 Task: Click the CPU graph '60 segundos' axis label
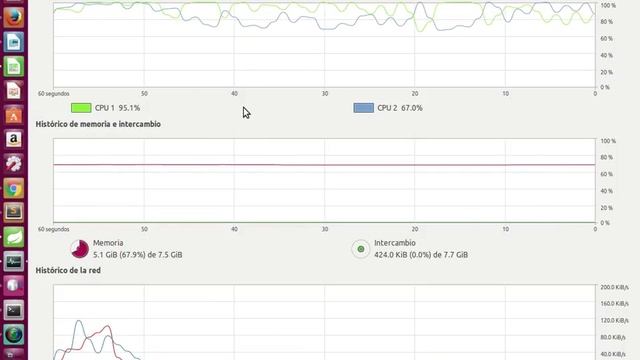tap(53, 93)
